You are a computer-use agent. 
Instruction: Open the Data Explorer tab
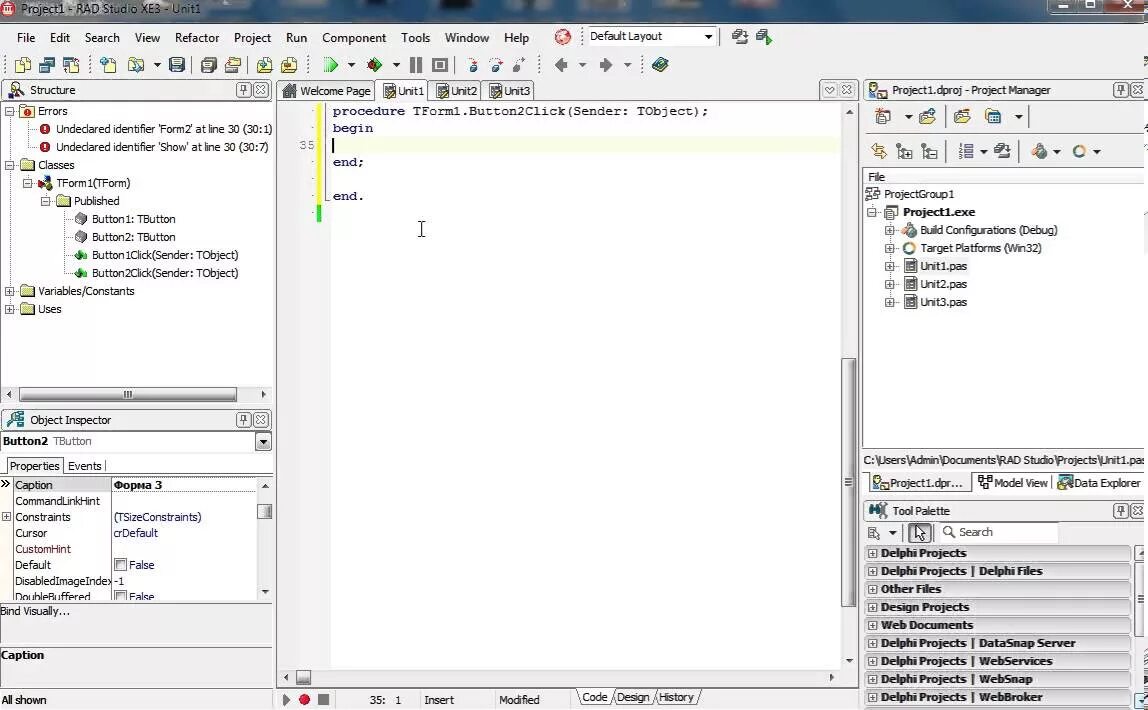point(1100,483)
